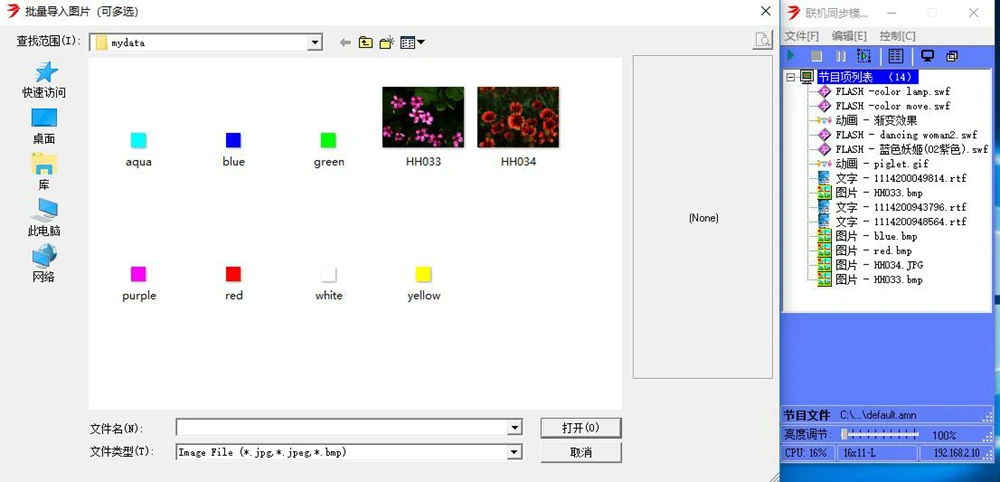Select FLASH - color move.swf in the program list
The image size is (1000, 482).
[x=892, y=106]
